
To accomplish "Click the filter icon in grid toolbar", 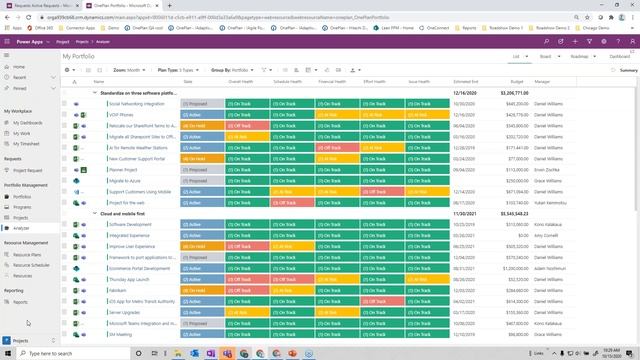I will (264, 70).
